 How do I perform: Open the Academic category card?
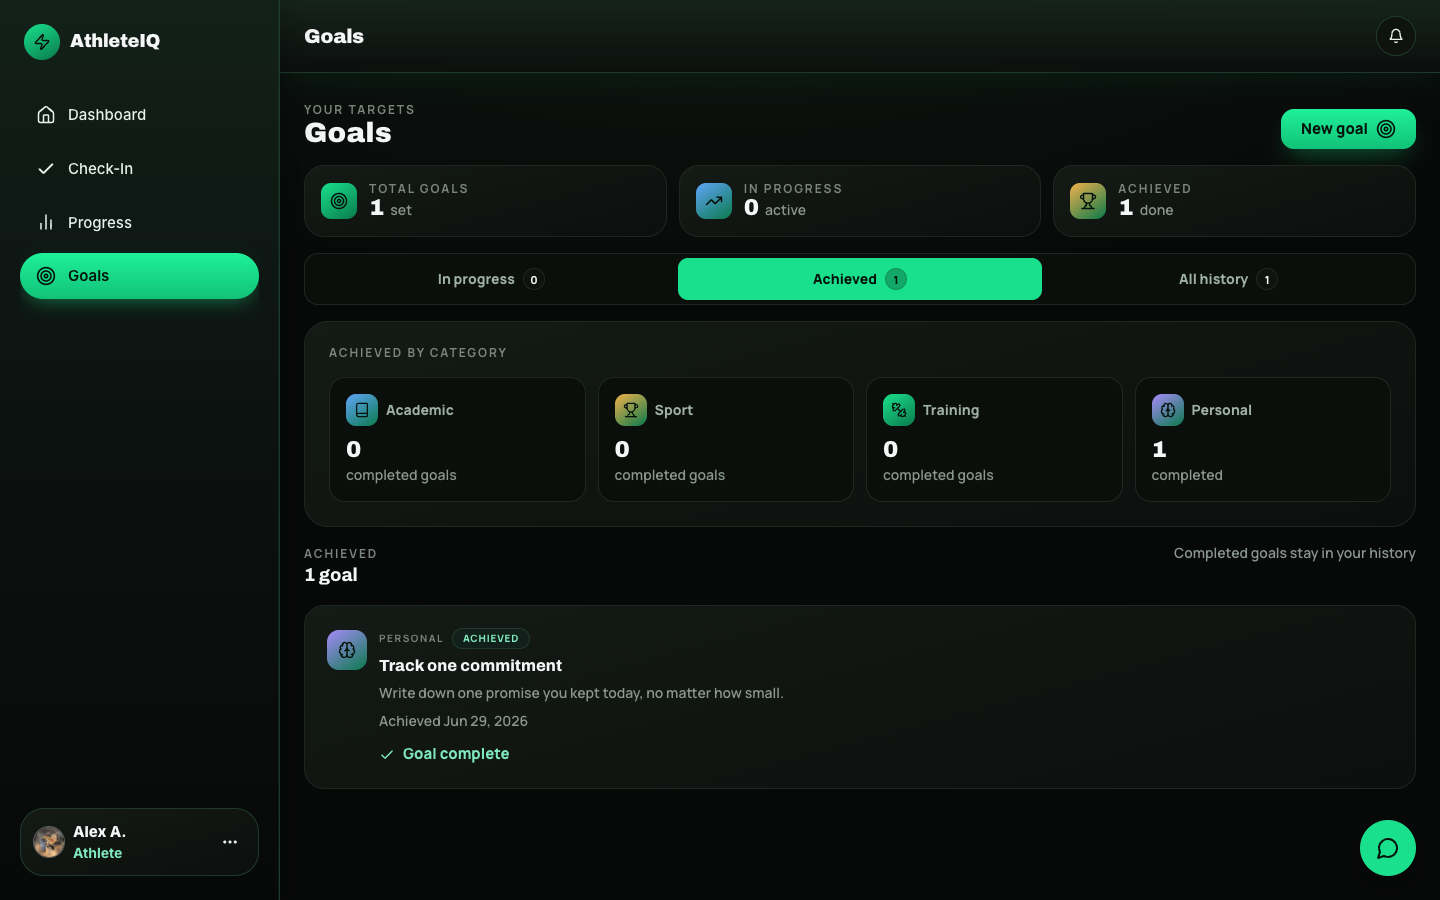coord(457,440)
